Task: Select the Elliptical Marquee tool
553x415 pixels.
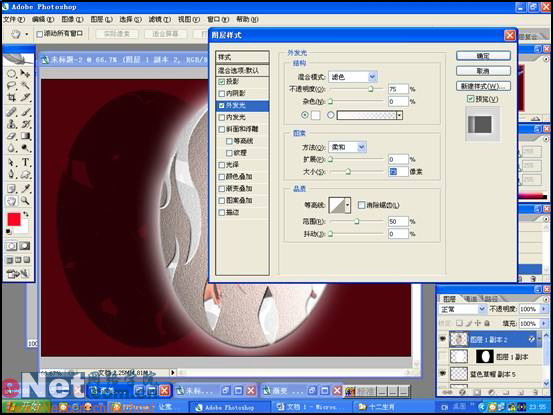Action: (x=11, y=74)
